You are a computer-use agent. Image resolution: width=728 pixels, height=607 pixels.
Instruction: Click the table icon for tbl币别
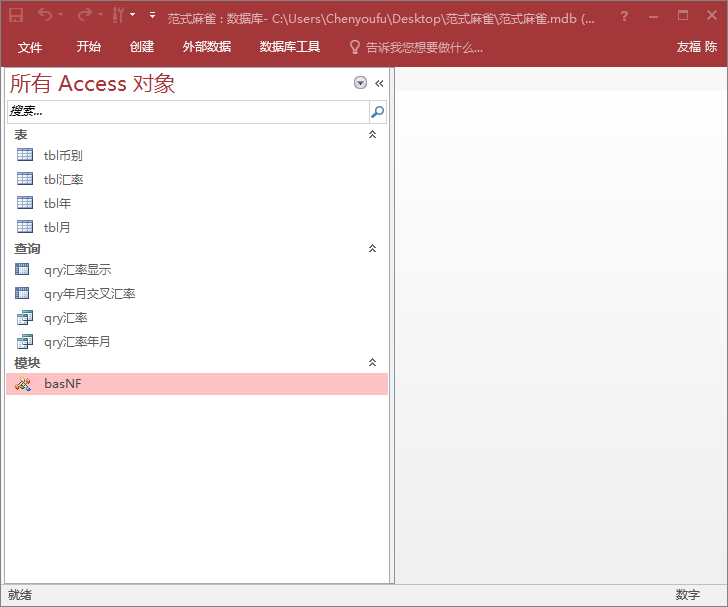pos(25,155)
